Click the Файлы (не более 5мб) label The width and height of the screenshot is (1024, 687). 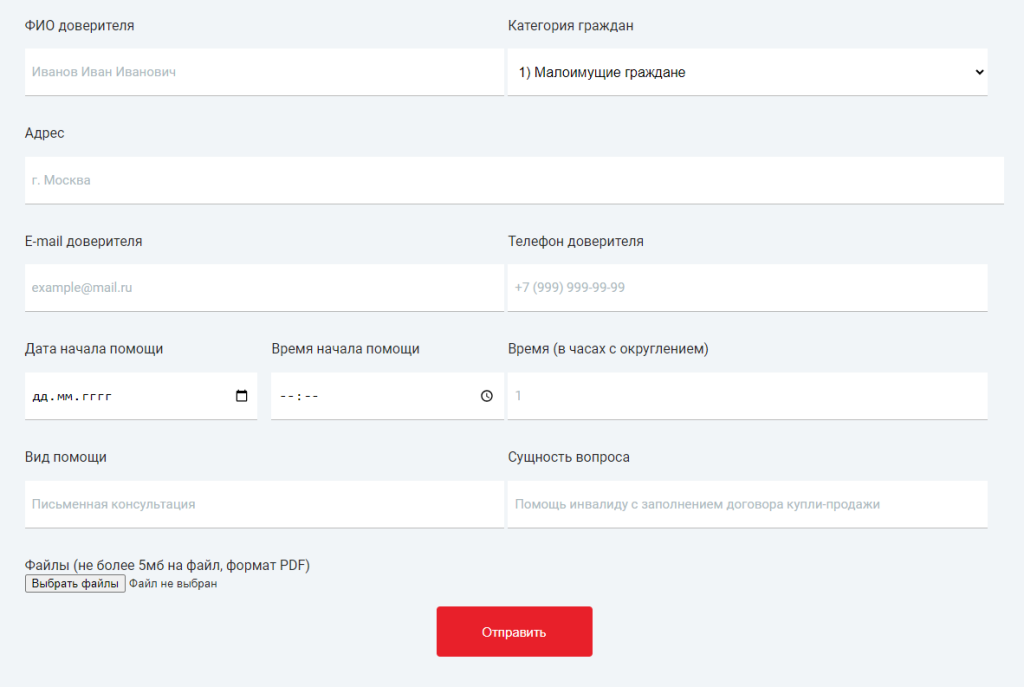pyautogui.click(x=167, y=565)
